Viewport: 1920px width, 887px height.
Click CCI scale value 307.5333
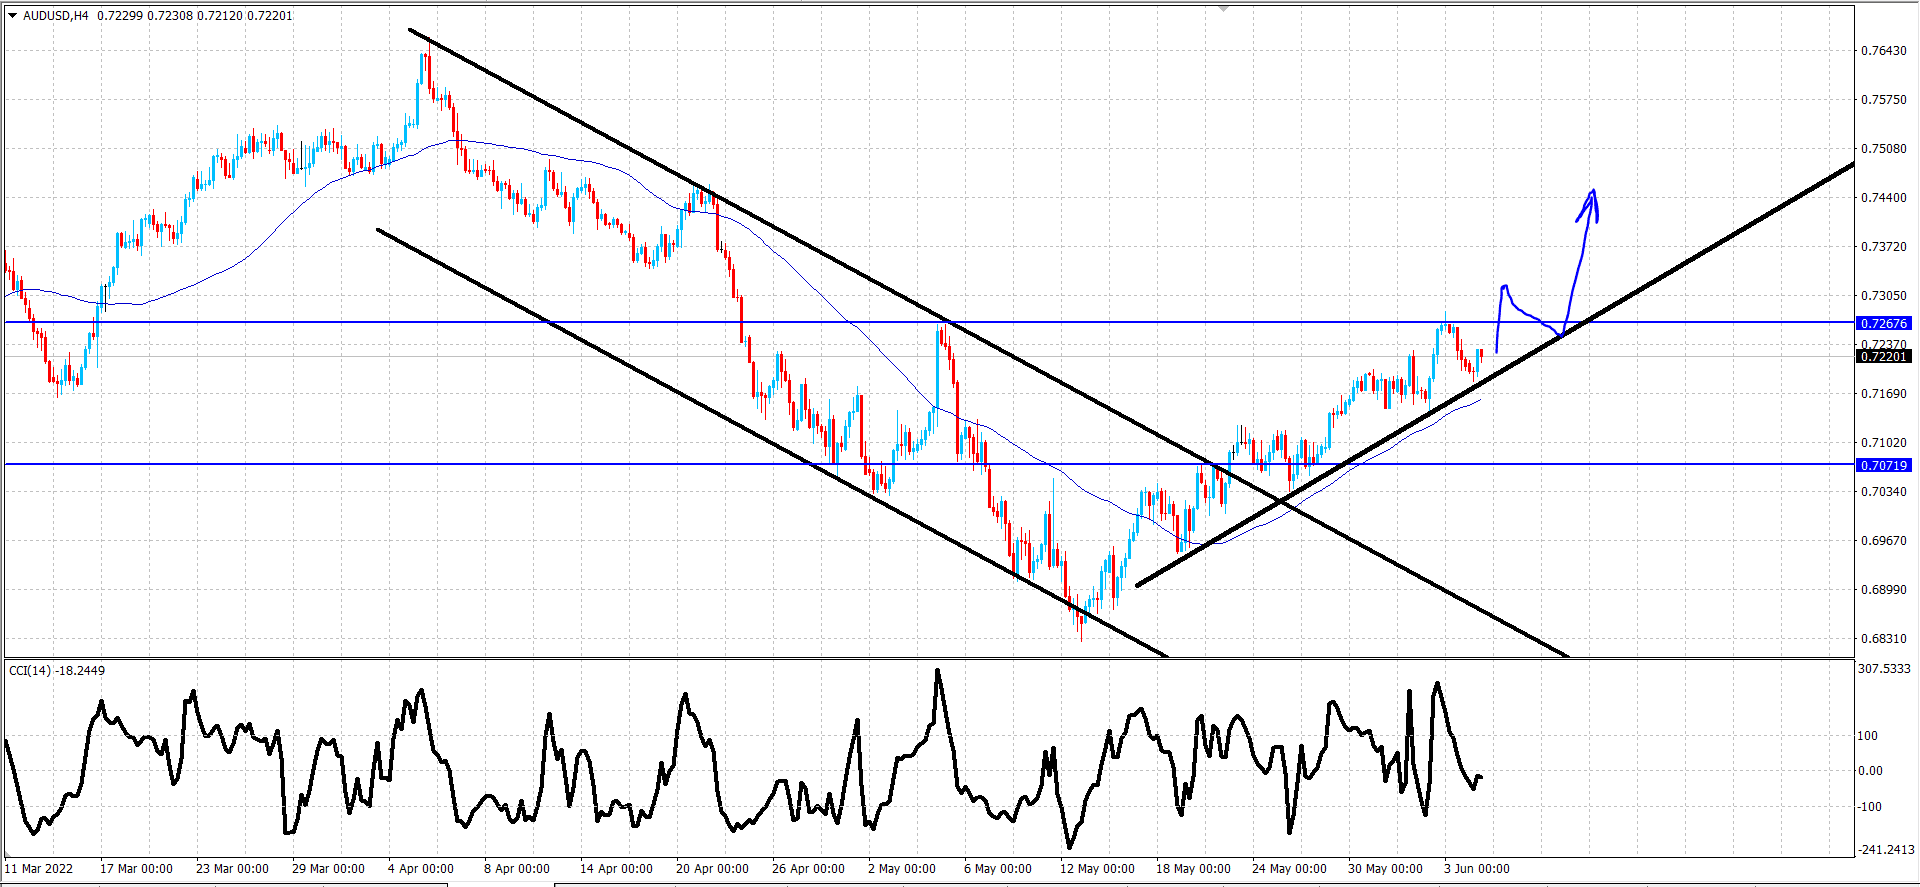[x=1884, y=669]
